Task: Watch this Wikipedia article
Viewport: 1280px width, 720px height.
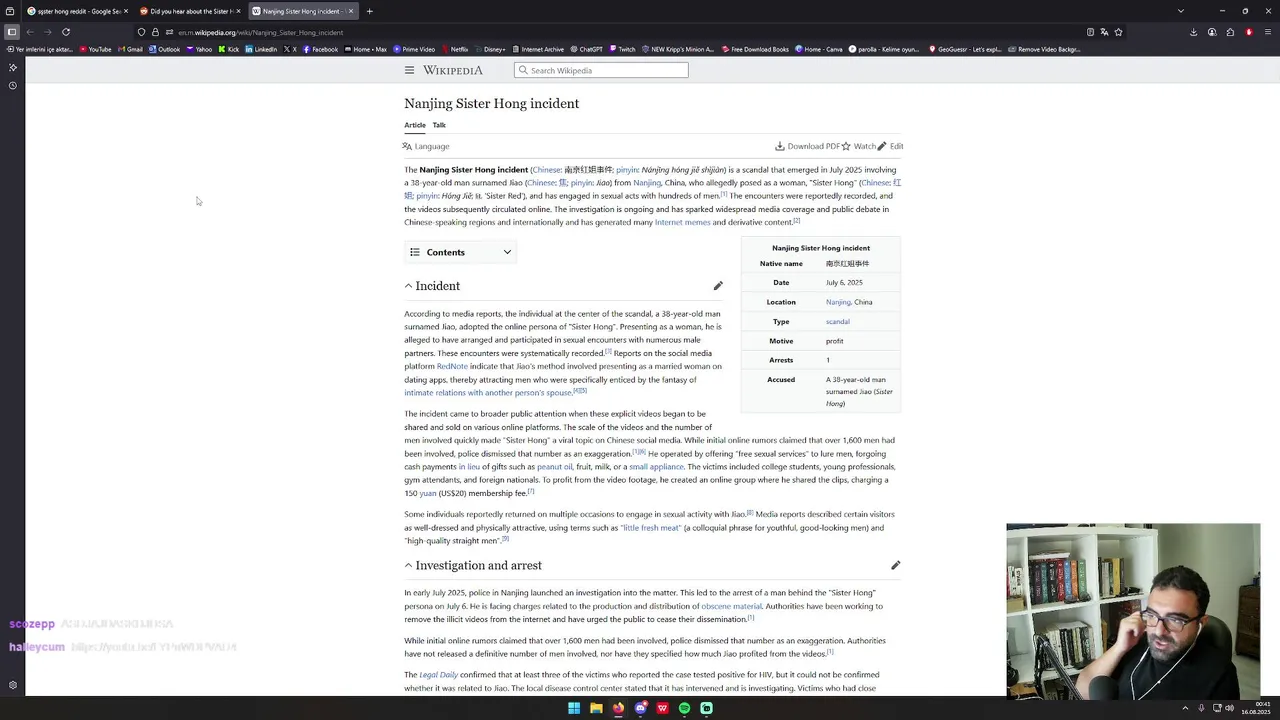Action: (858, 146)
